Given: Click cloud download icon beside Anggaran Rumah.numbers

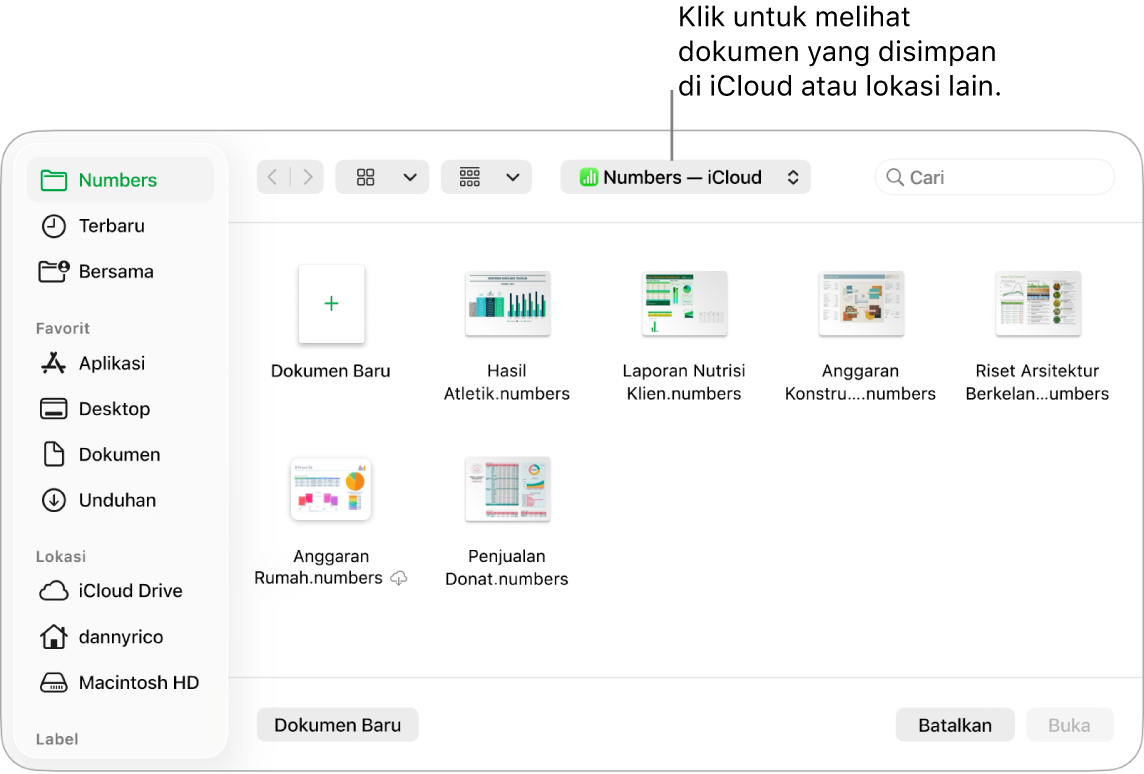Looking at the screenshot, I should (x=398, y=578).
